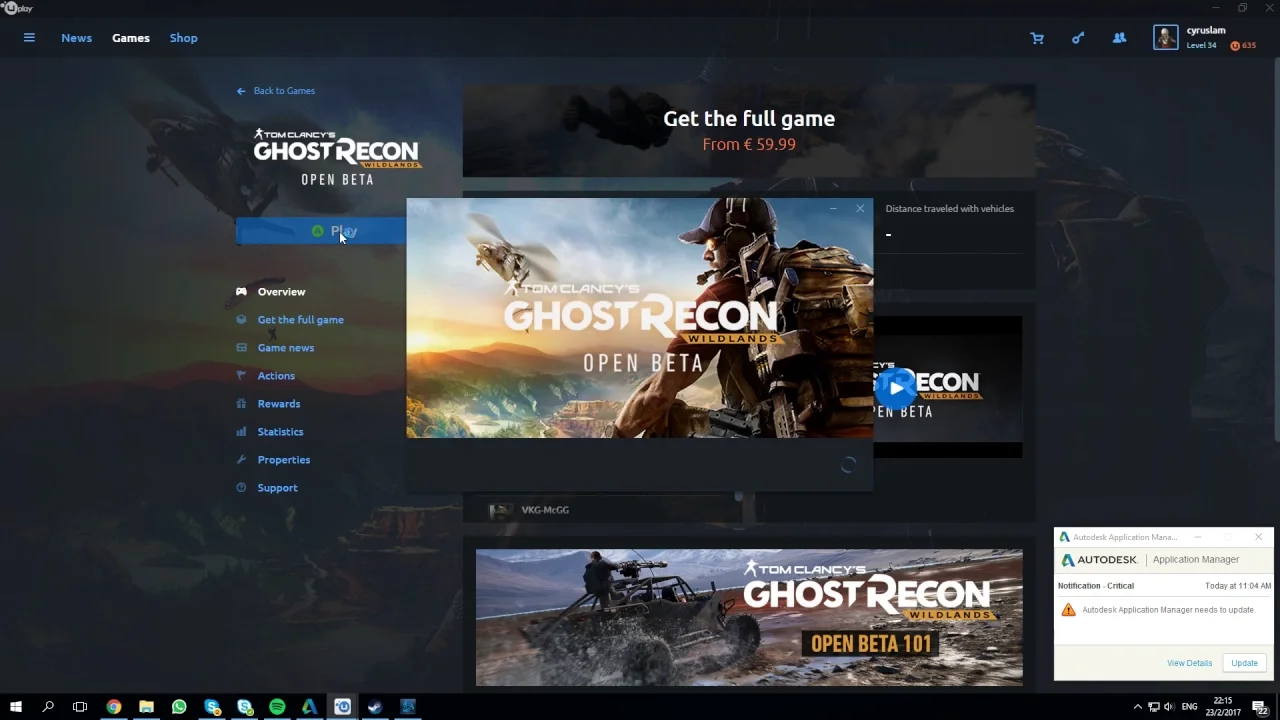The height and width of the screenshot is (720, 1280).
Task: Open Steam from the taskbar
Action: 375,707
